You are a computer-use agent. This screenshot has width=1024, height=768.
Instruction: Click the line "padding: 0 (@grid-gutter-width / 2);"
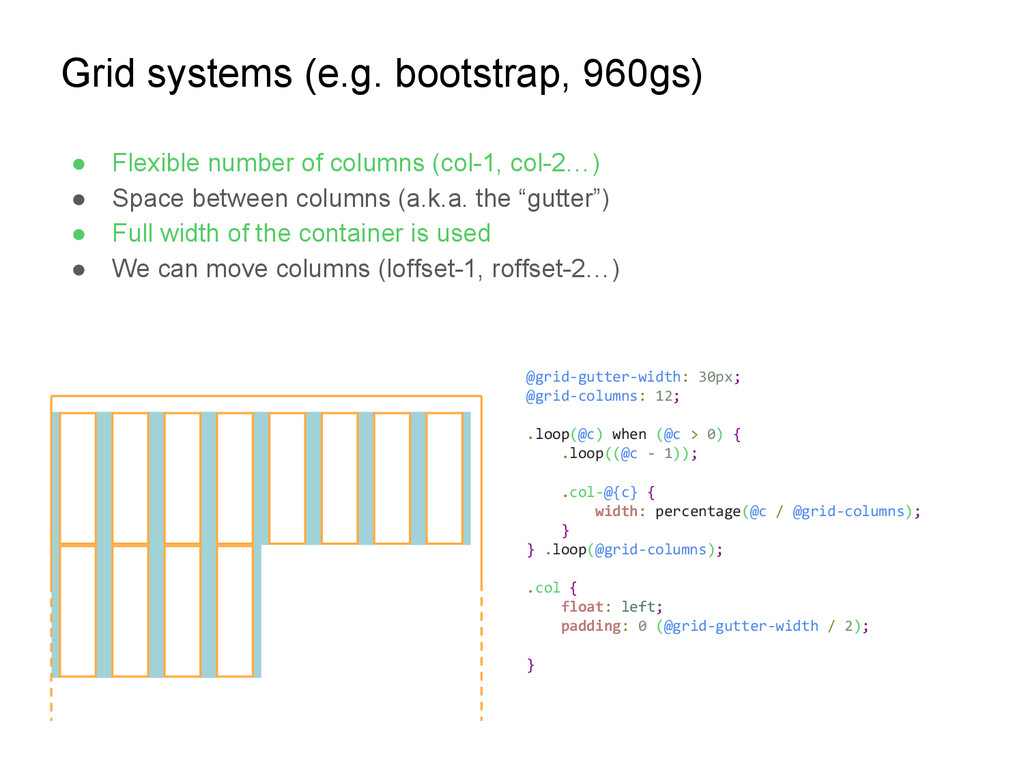(x=715, y=626)
